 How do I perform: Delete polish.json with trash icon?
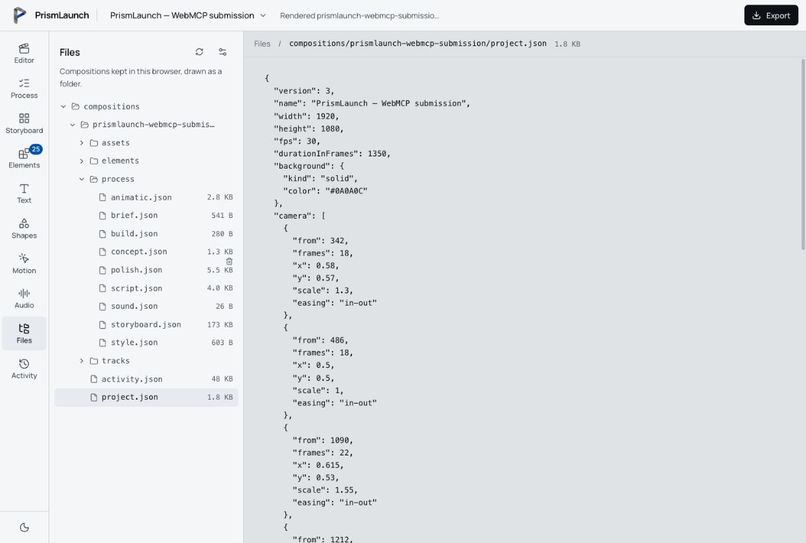point(229,261)
